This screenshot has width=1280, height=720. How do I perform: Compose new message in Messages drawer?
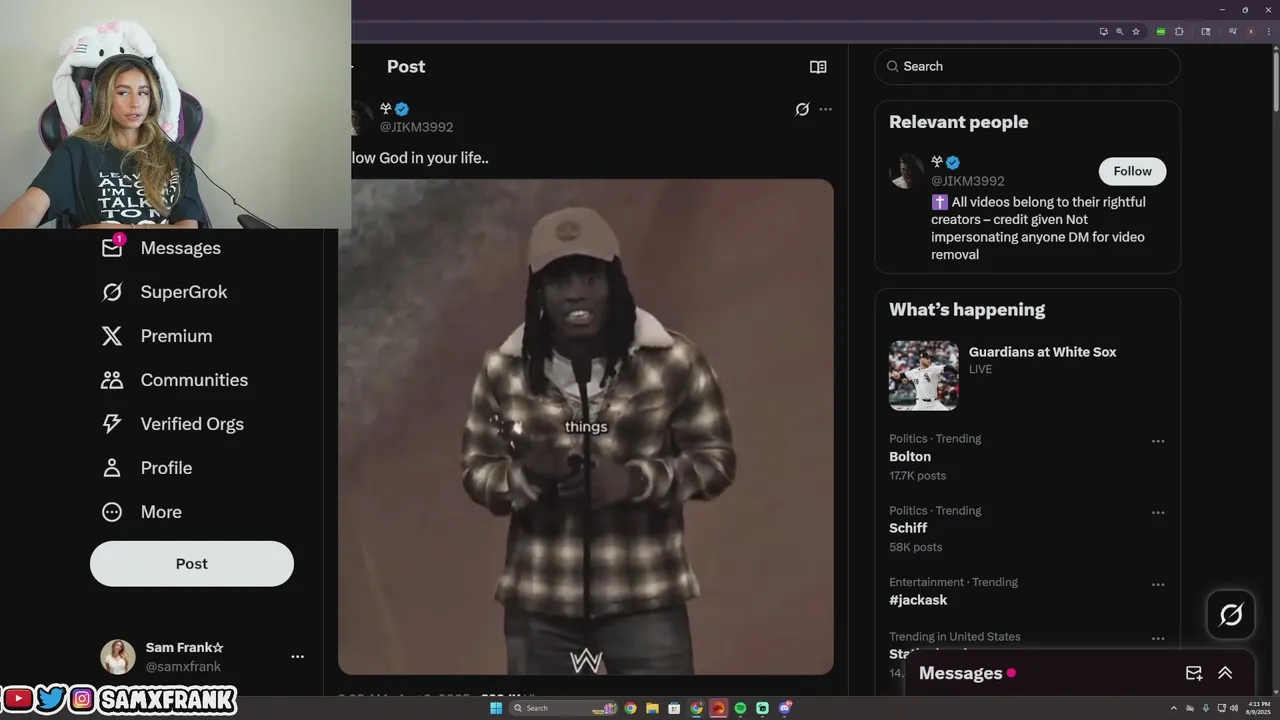coord(1194,673)
